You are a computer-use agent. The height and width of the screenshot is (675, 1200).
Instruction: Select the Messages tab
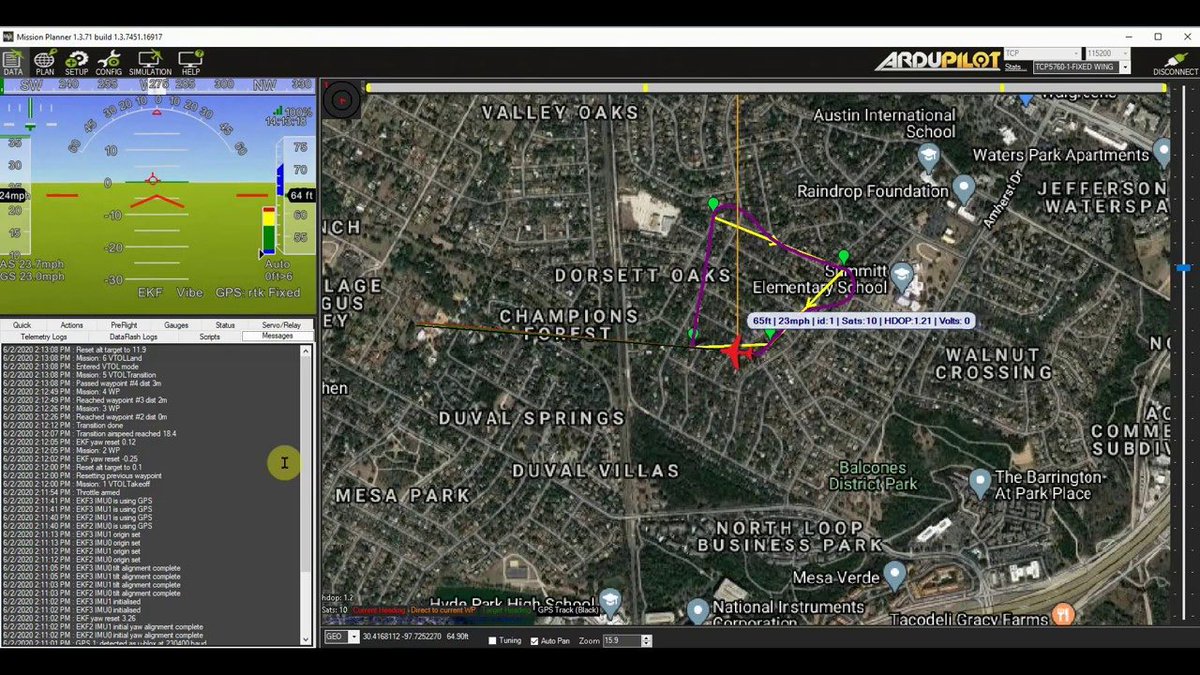tap(277, 336)
